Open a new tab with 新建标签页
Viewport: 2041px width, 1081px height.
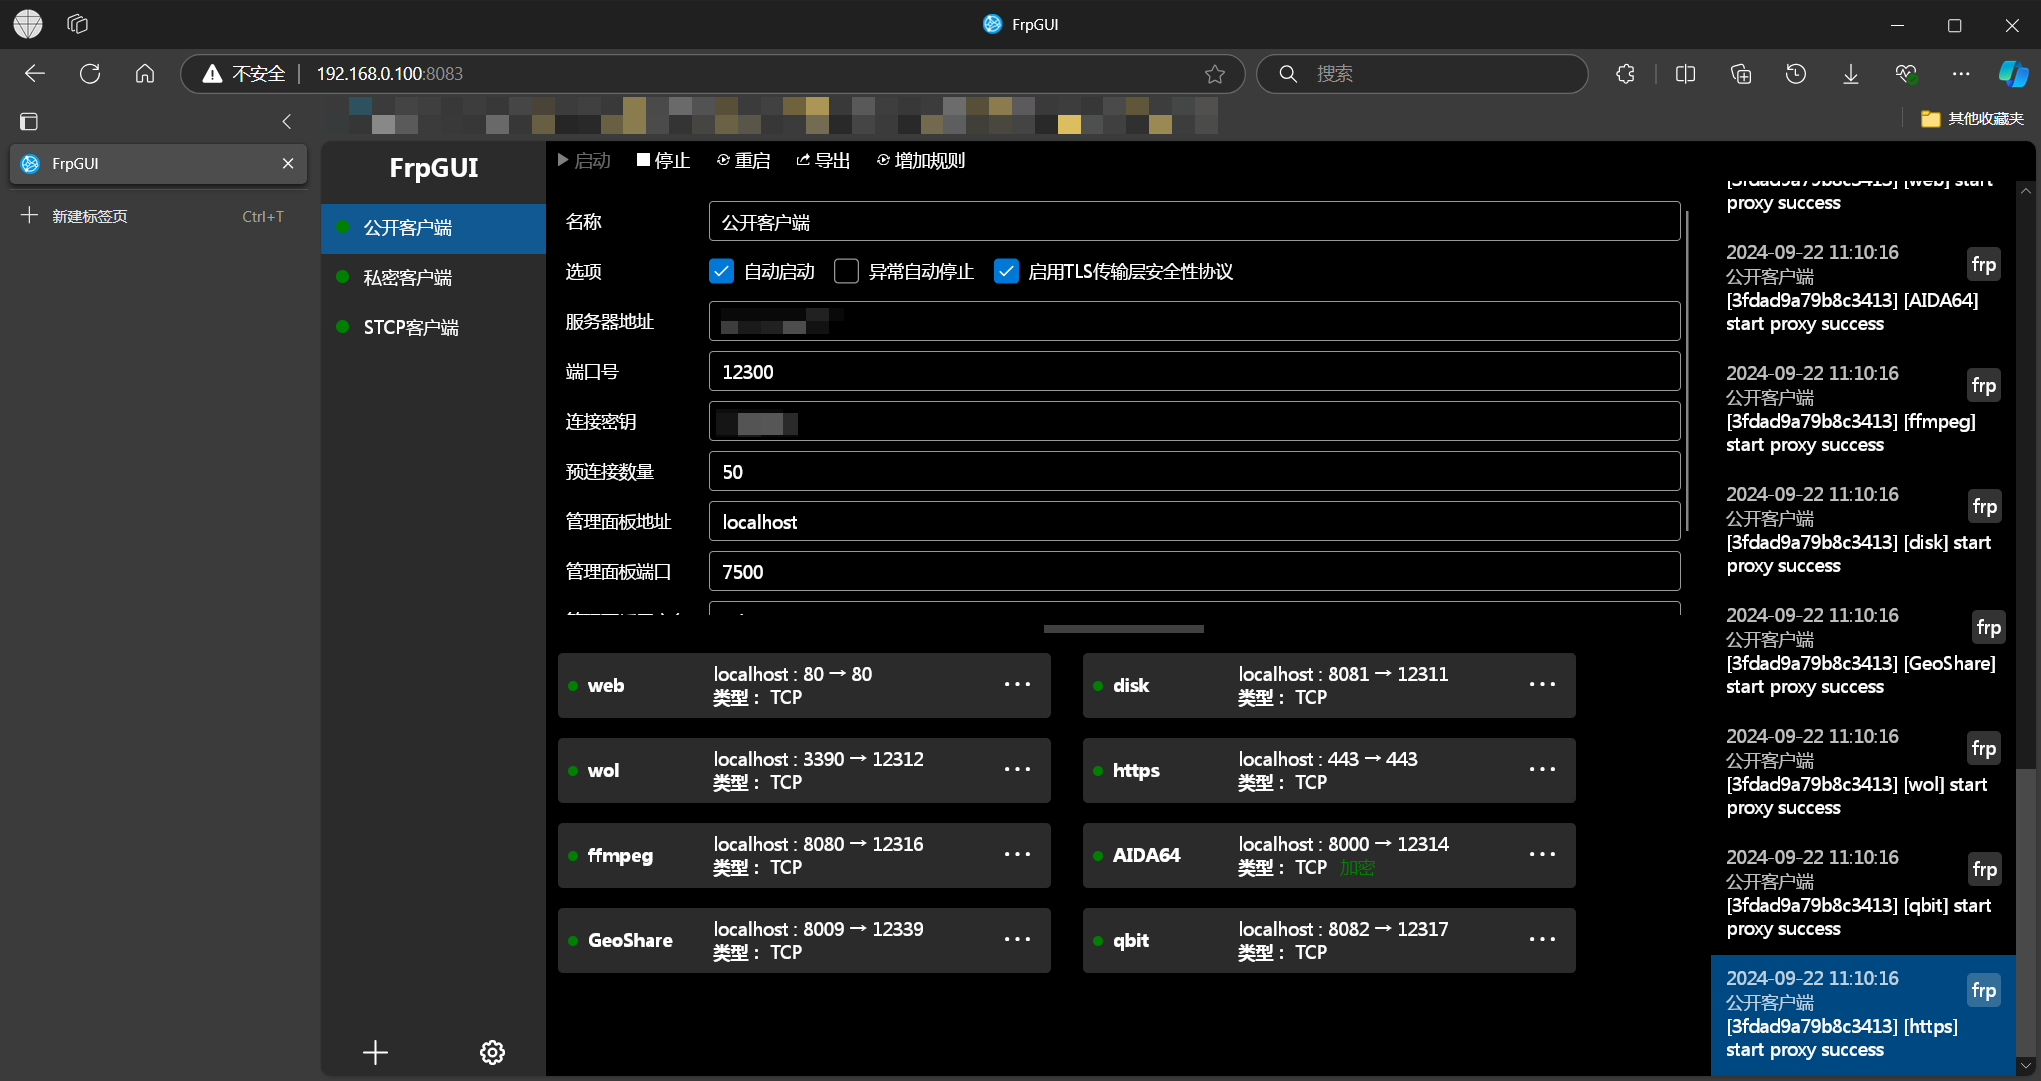[158, 216]
